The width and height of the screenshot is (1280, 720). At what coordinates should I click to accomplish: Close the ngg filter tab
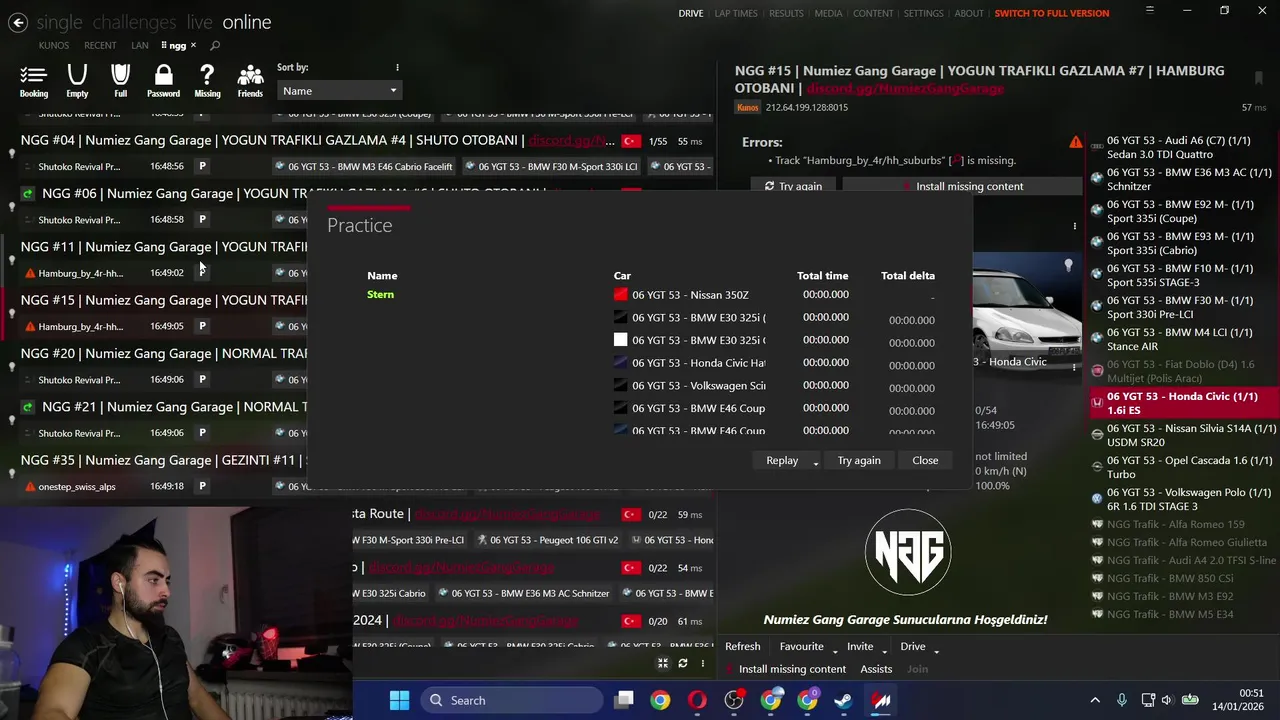pos(193,45)
